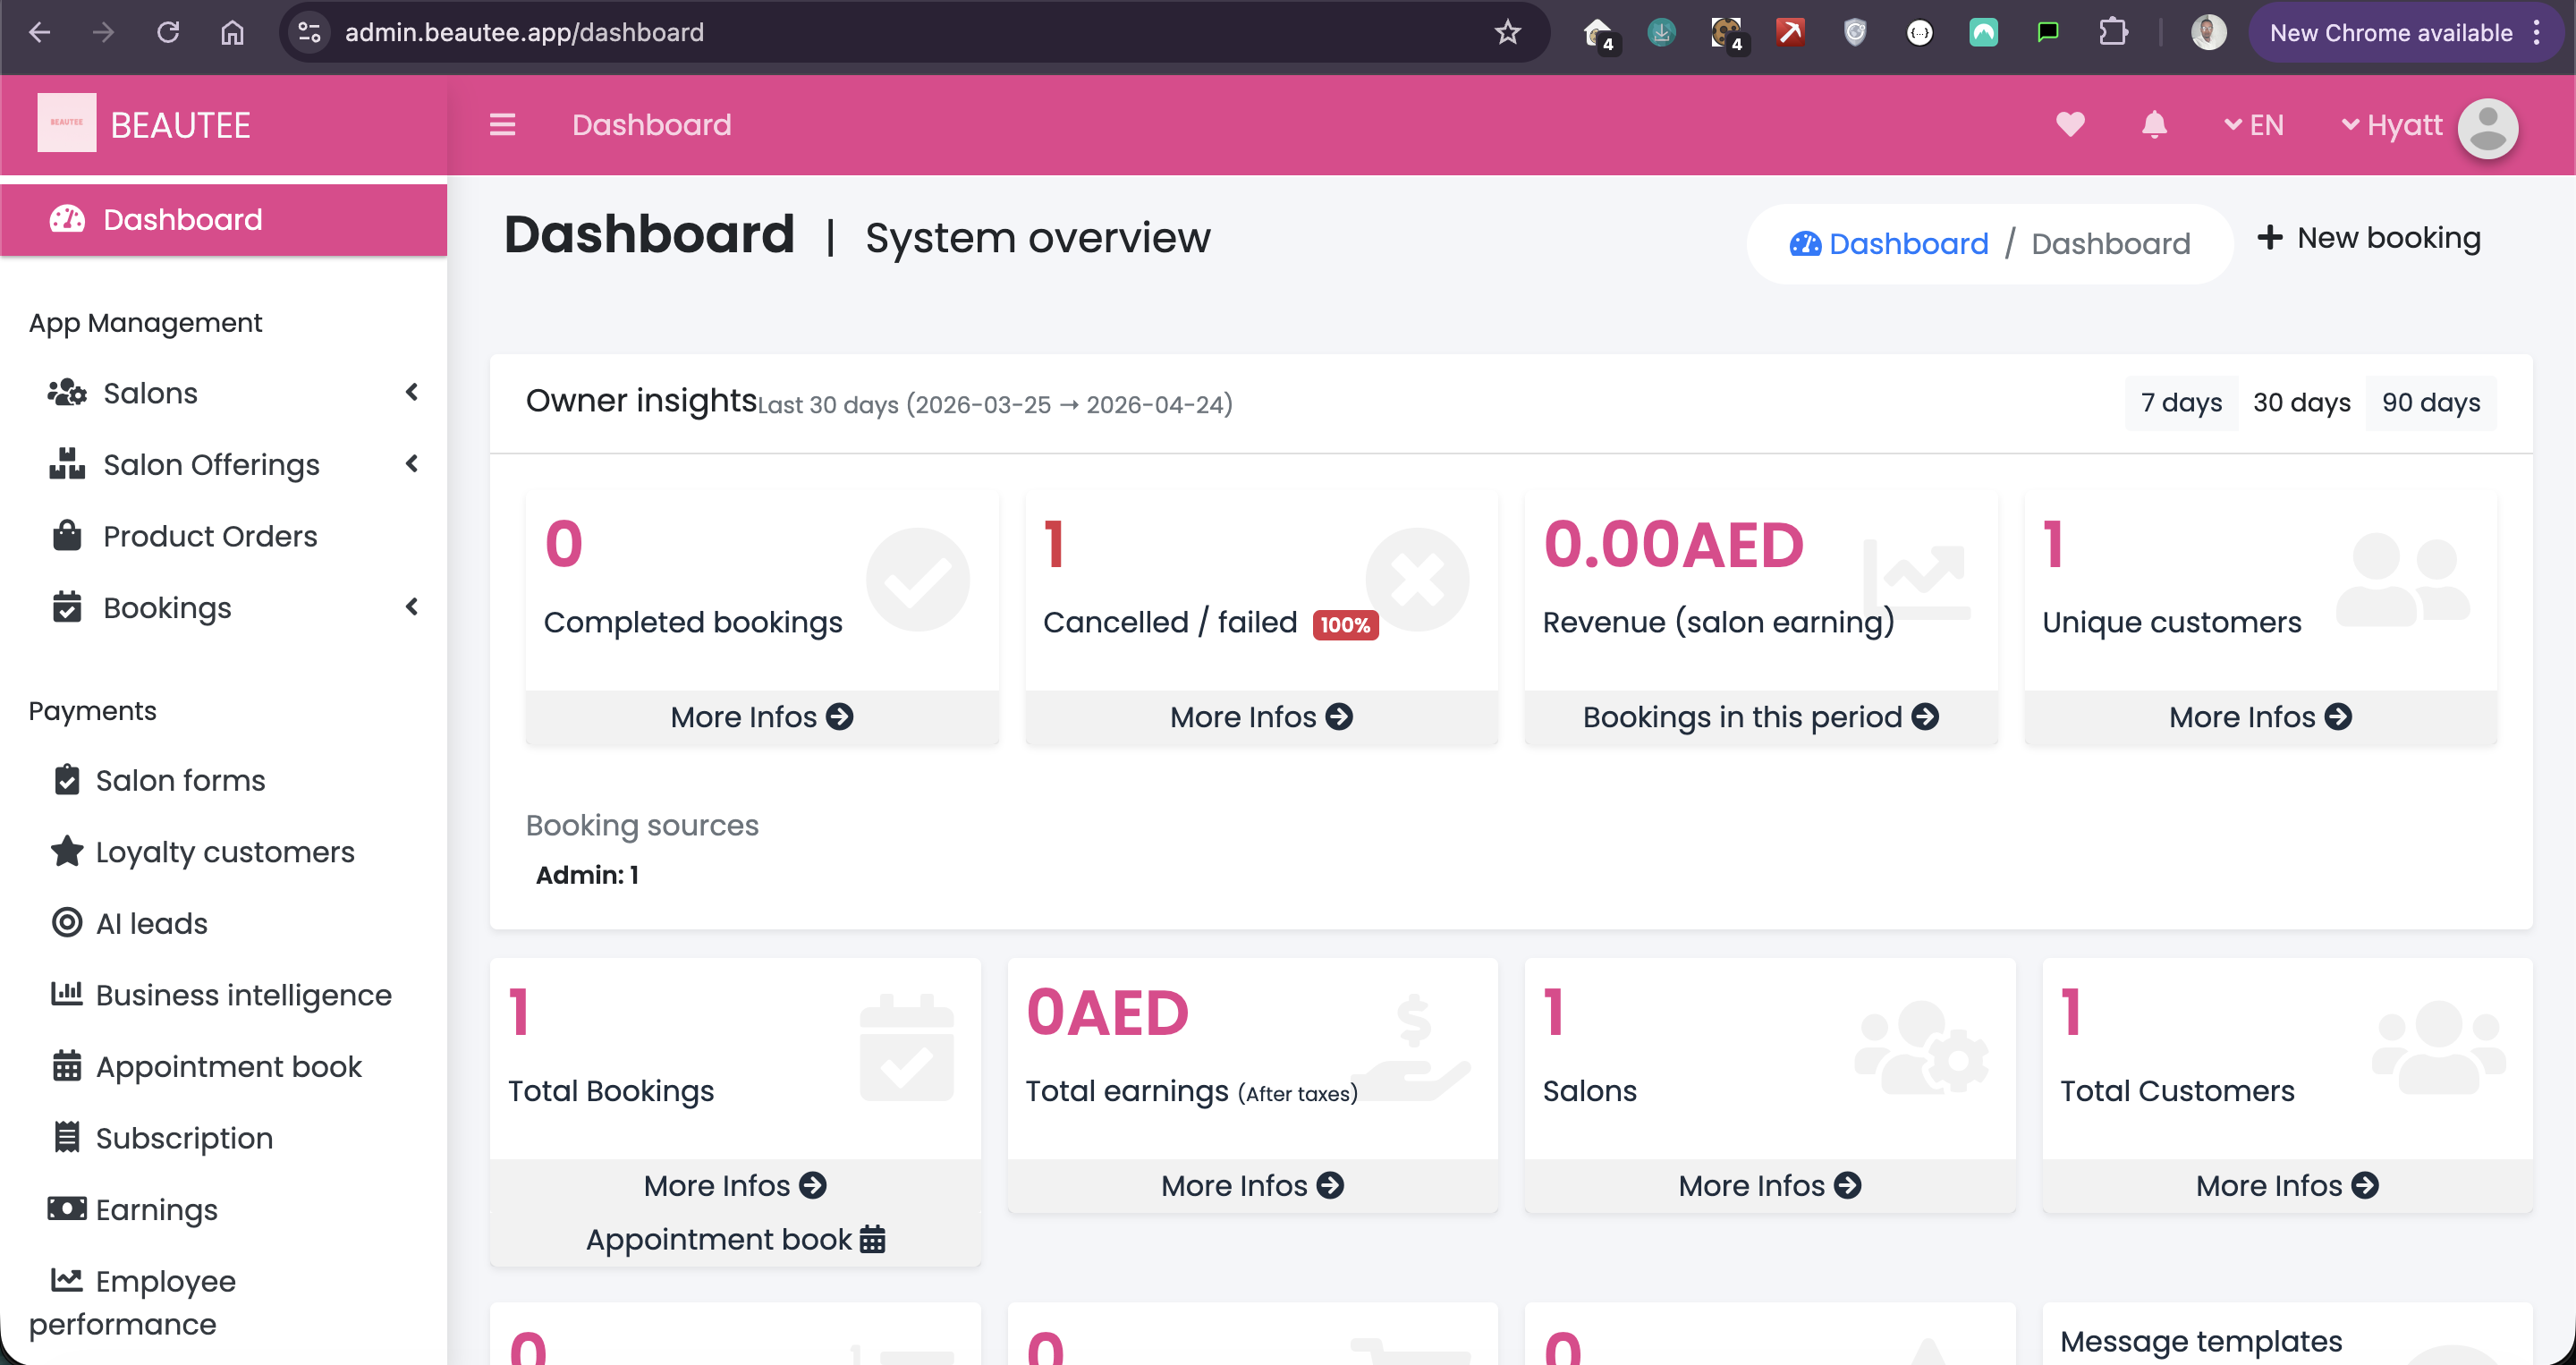
Task: Click the Bookings calendar-check icon in sidebar
Action: (67, 606)
